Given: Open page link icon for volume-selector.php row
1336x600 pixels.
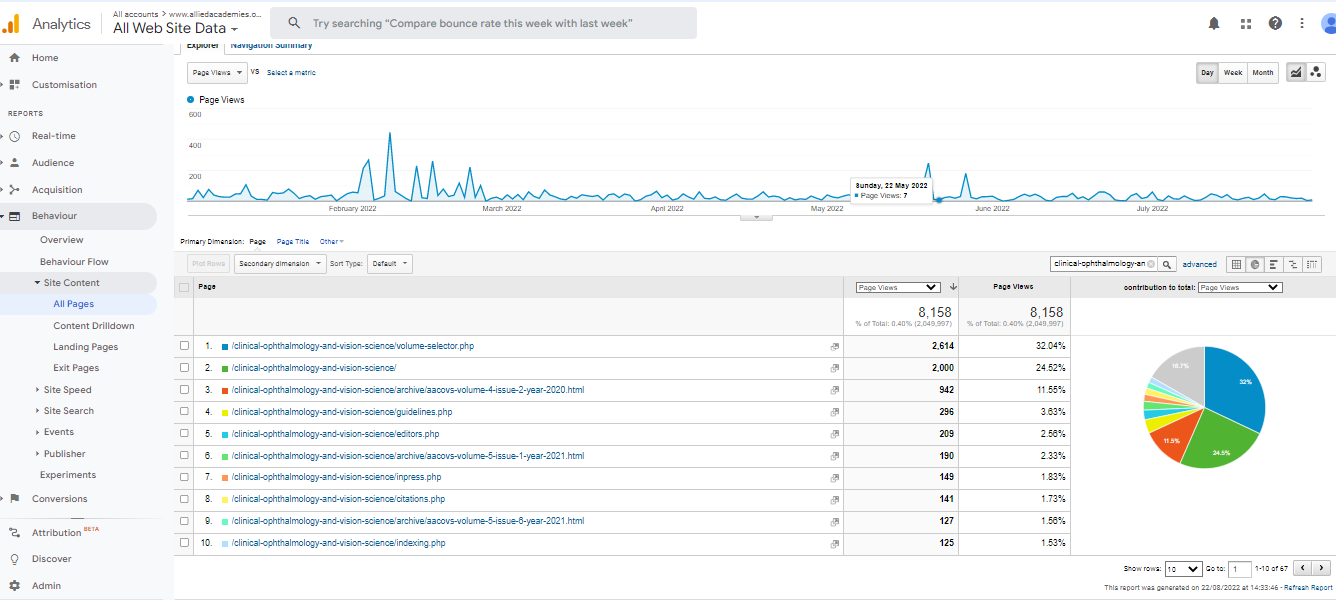Looking at the screenshot, I should click(834, 346).
